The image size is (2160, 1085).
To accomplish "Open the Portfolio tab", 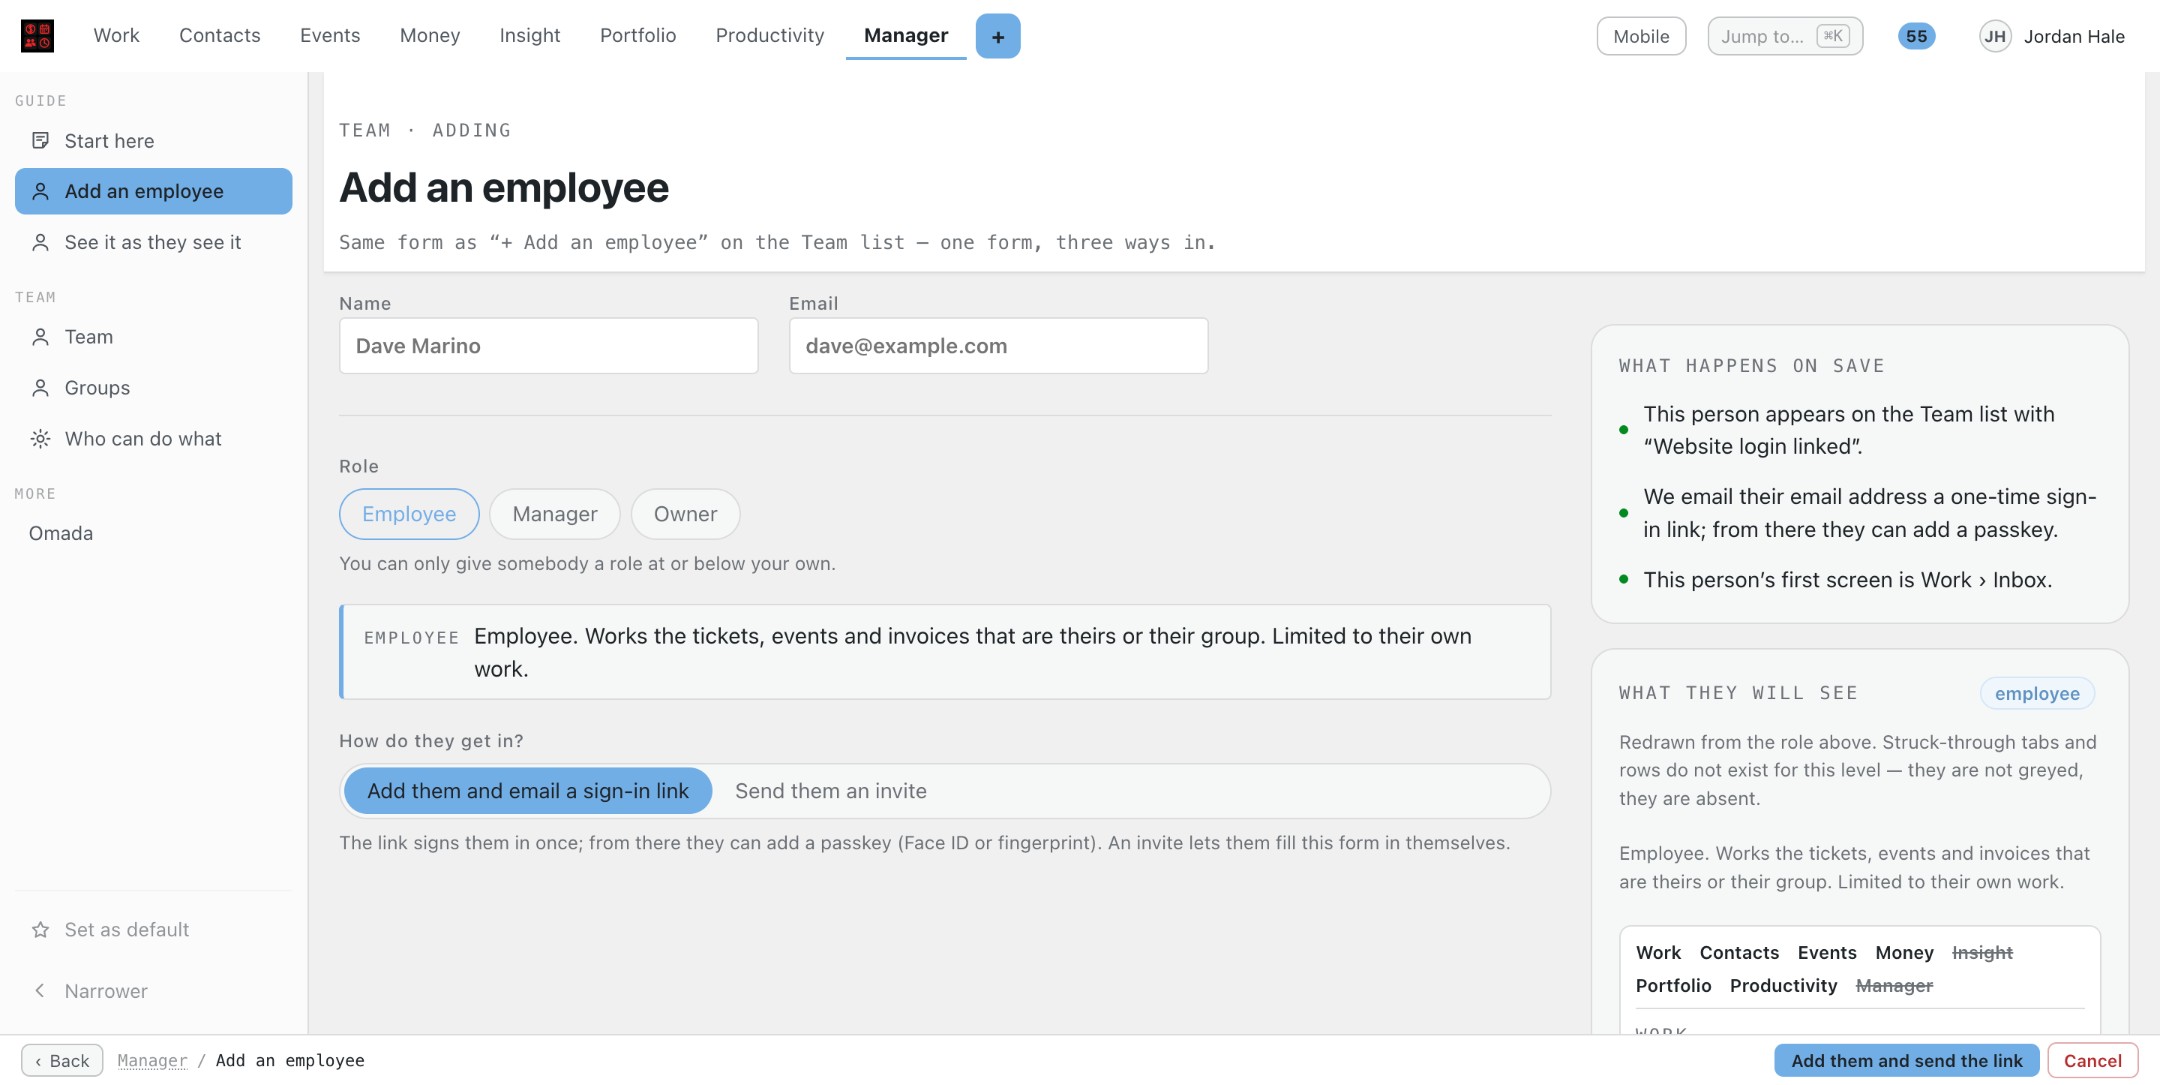I will tap(638, 35).
